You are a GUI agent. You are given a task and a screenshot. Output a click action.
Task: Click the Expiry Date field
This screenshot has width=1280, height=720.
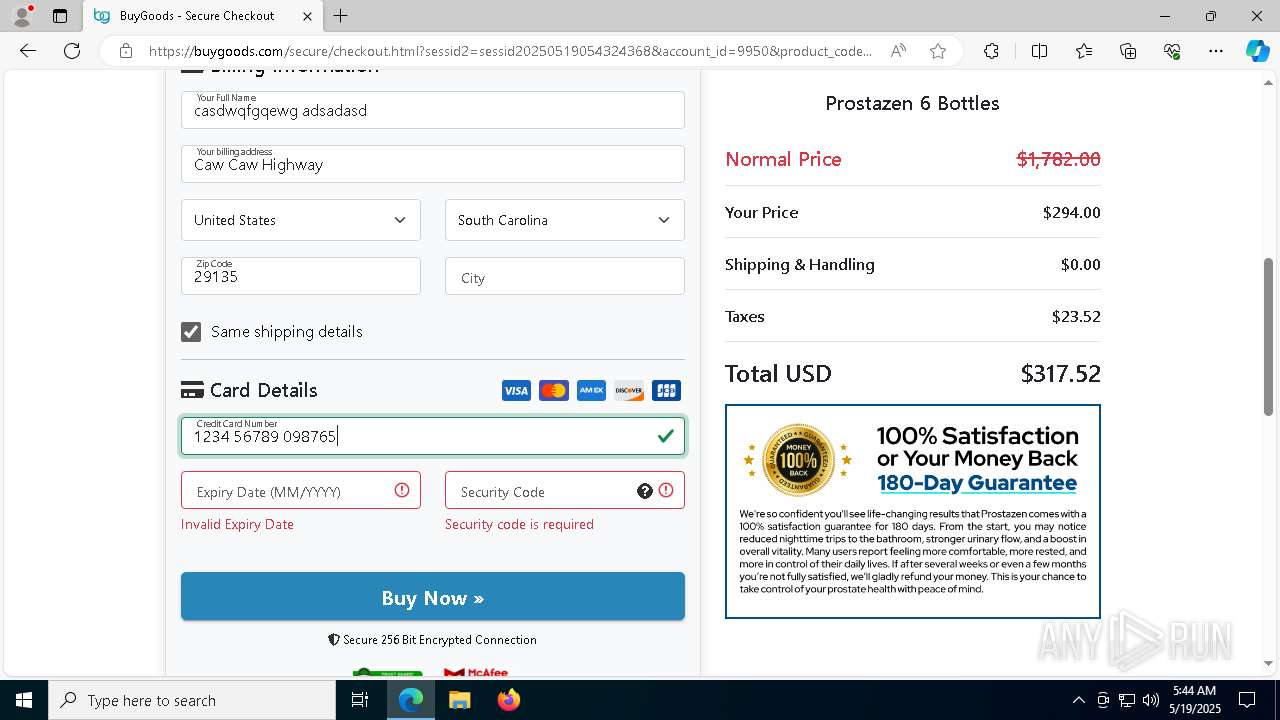301,490
